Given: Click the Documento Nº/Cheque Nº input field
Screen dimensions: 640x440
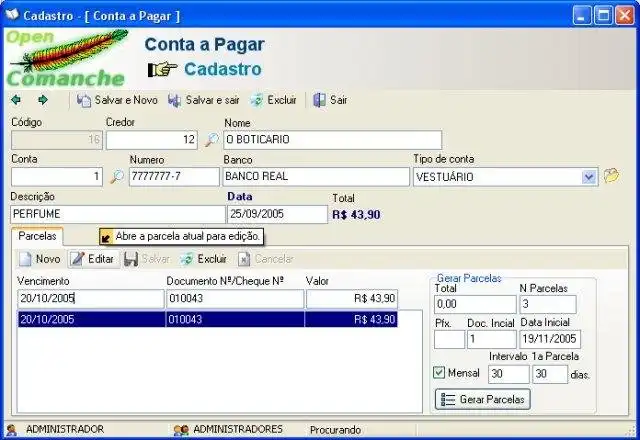Looking at the screenshot, I should pyautogui.click(x=235, y=299).
